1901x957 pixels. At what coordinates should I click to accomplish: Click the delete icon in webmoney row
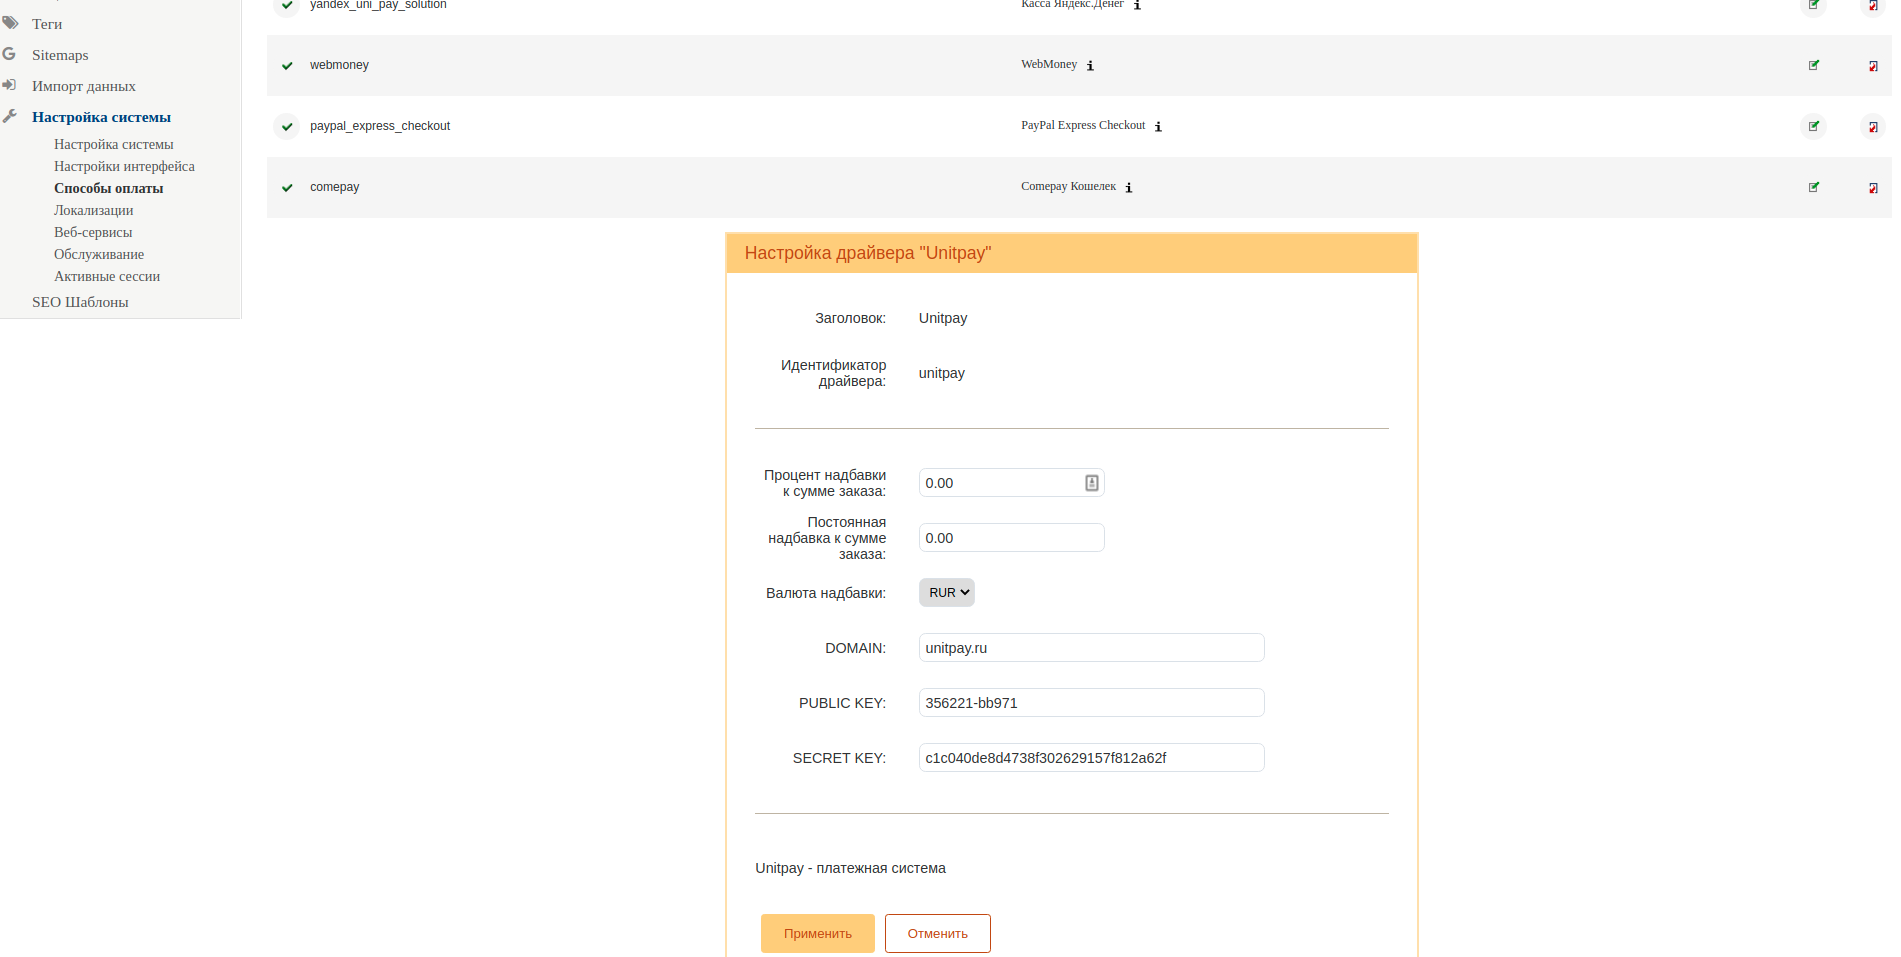1873,66
